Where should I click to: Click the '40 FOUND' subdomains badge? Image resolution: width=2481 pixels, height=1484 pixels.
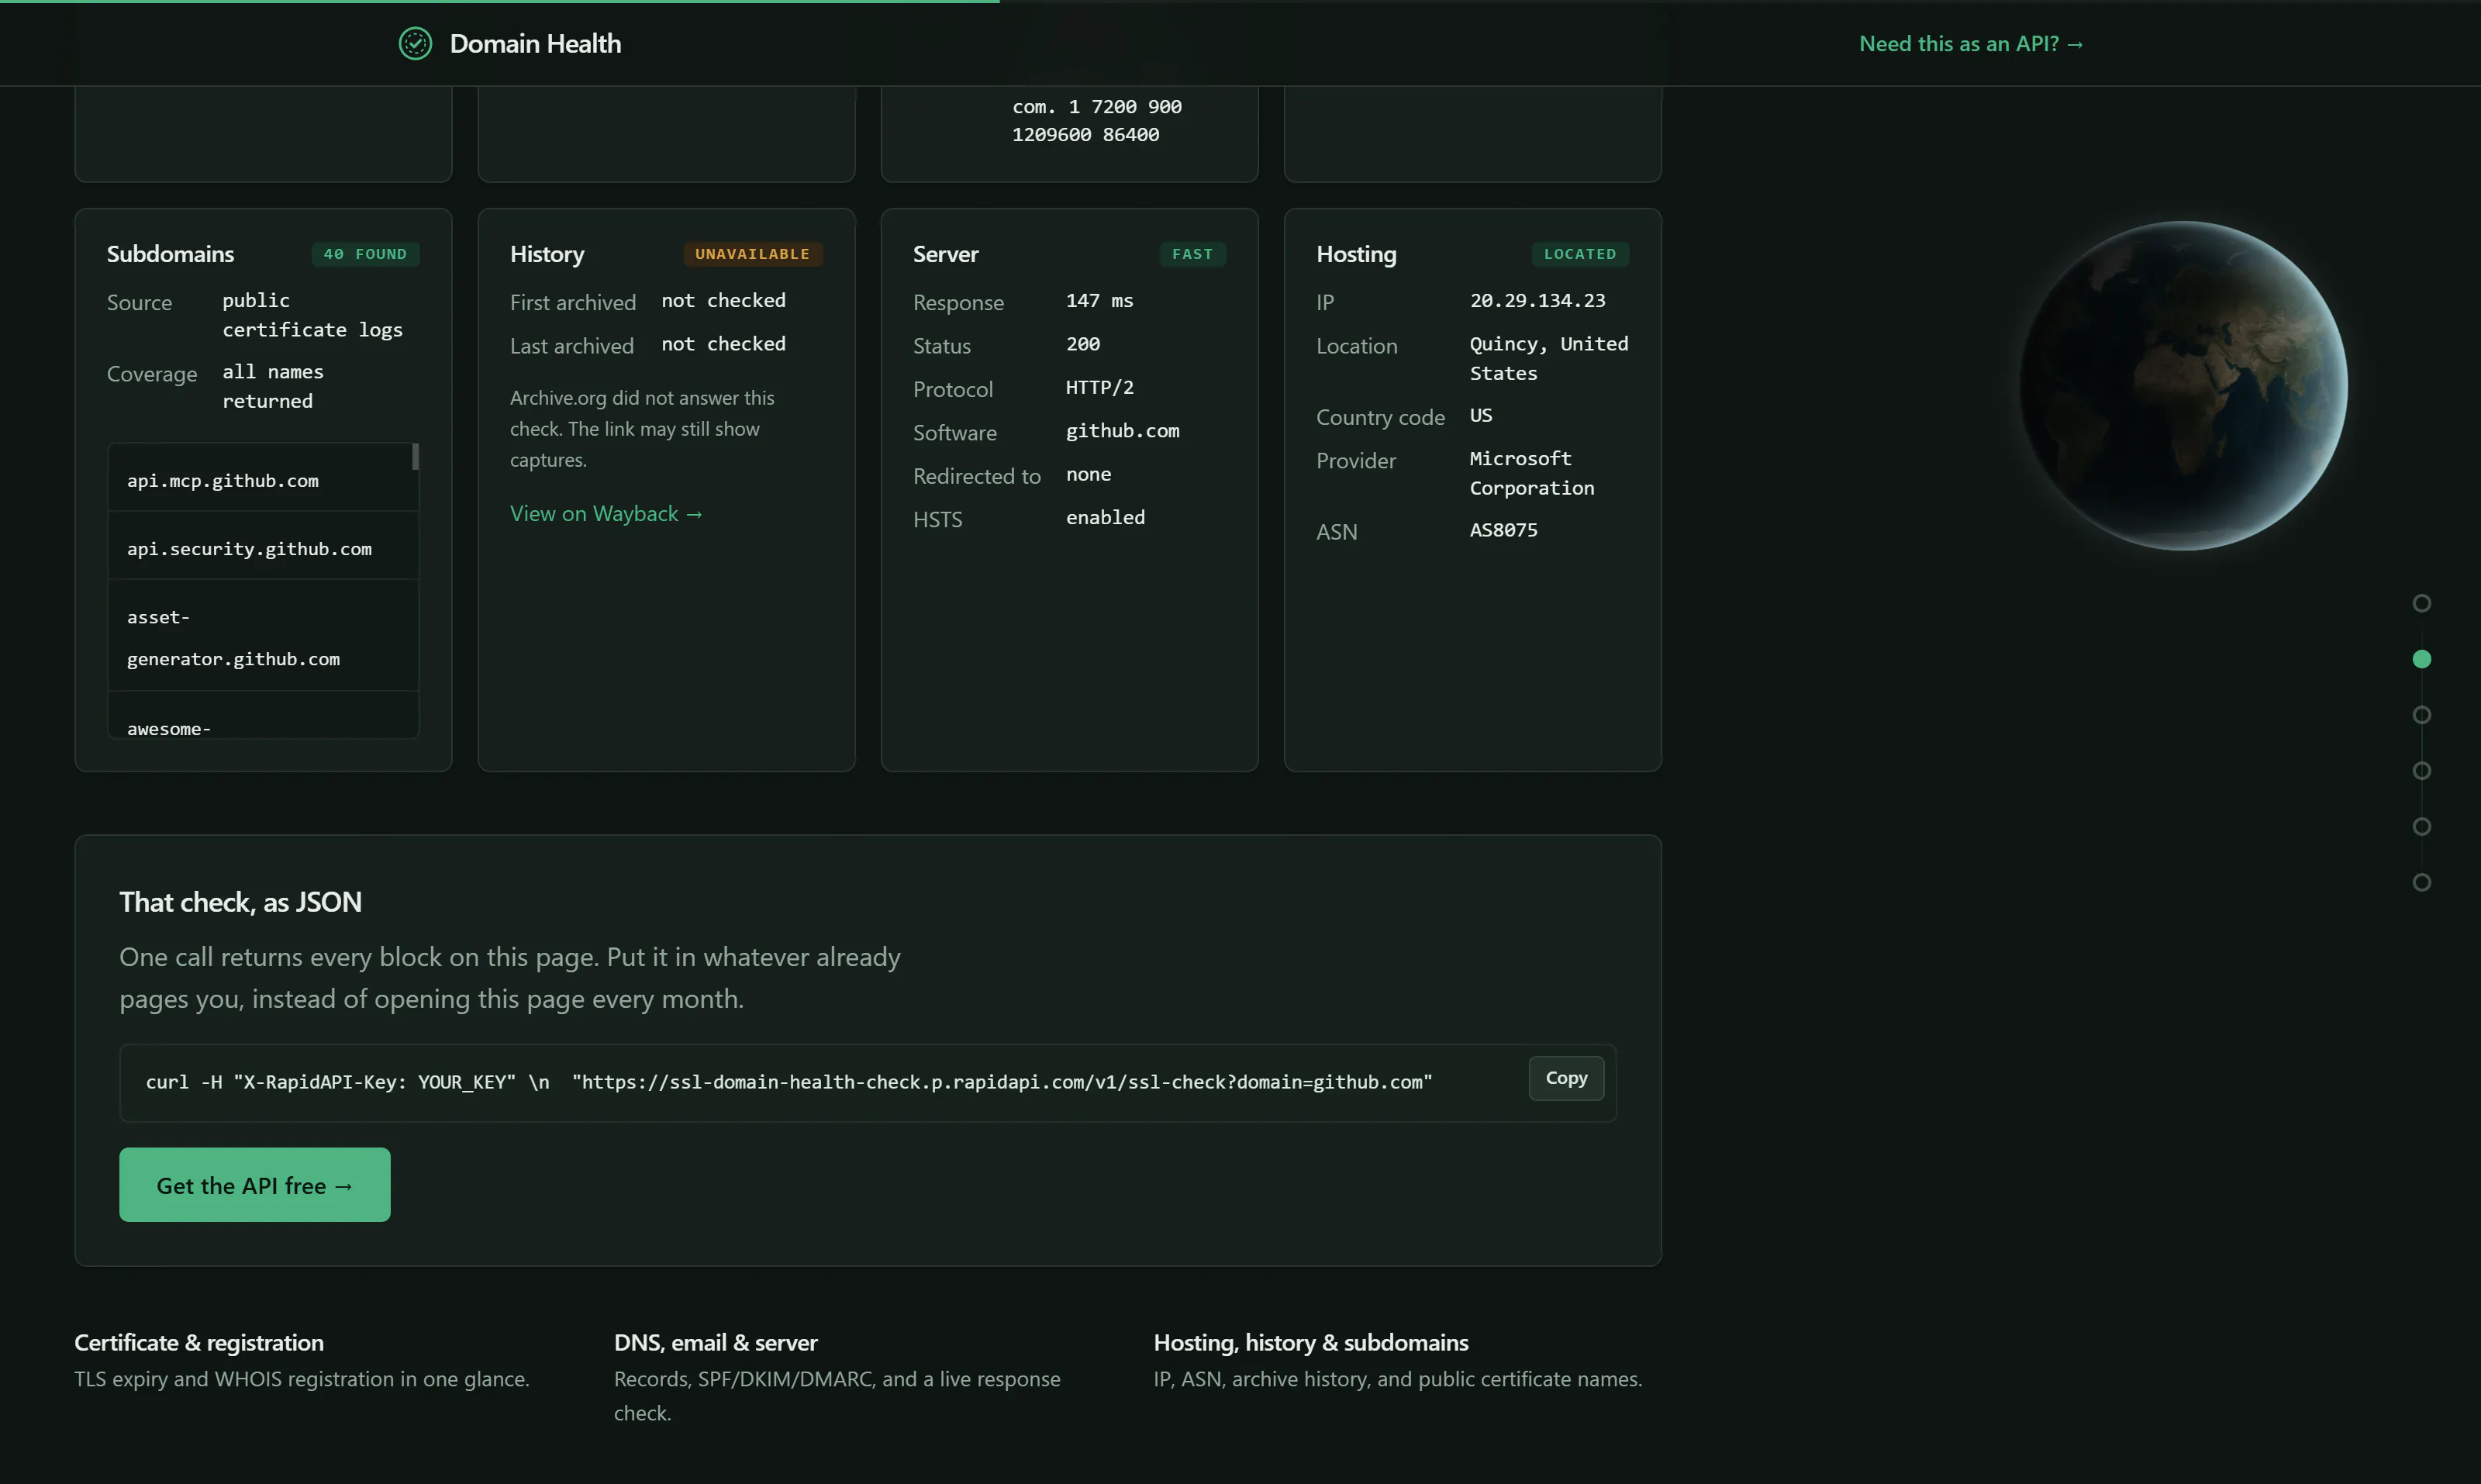pyautogui.click(x=365, y=254)
